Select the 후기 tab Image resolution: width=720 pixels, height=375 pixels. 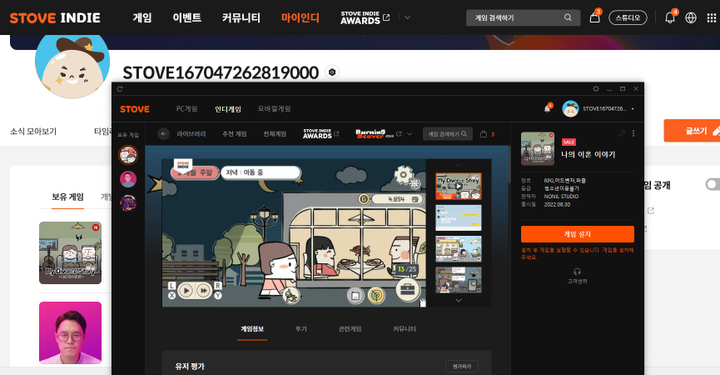pyautogui.click(x=301, y=329)
